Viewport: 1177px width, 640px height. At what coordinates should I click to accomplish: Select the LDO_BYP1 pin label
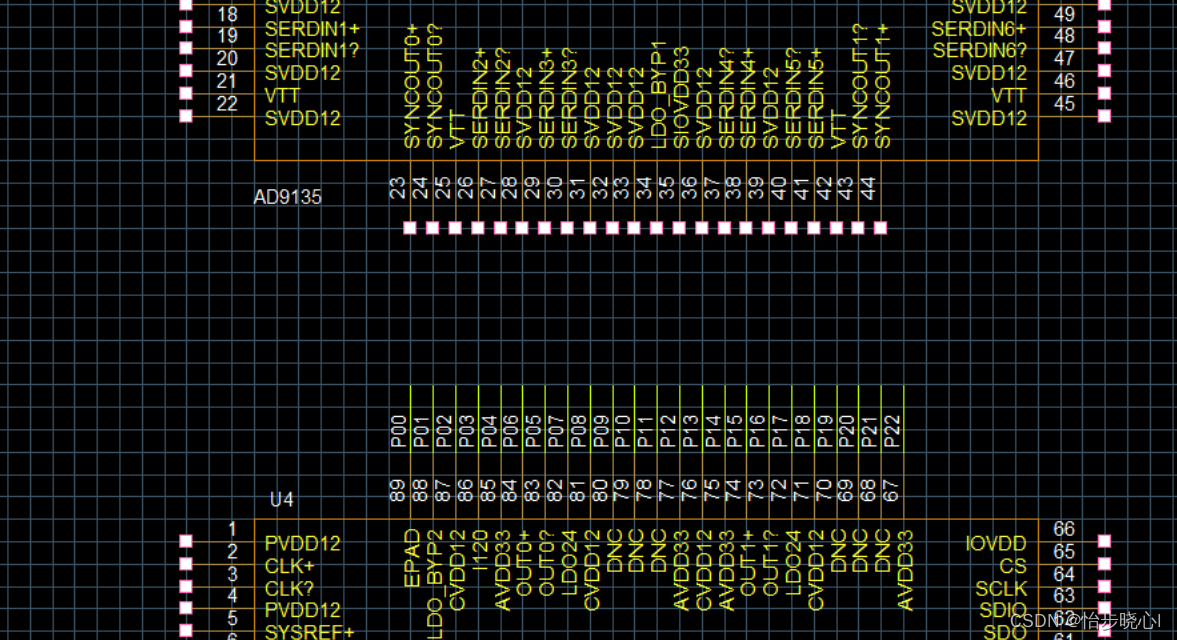(658, 95)
